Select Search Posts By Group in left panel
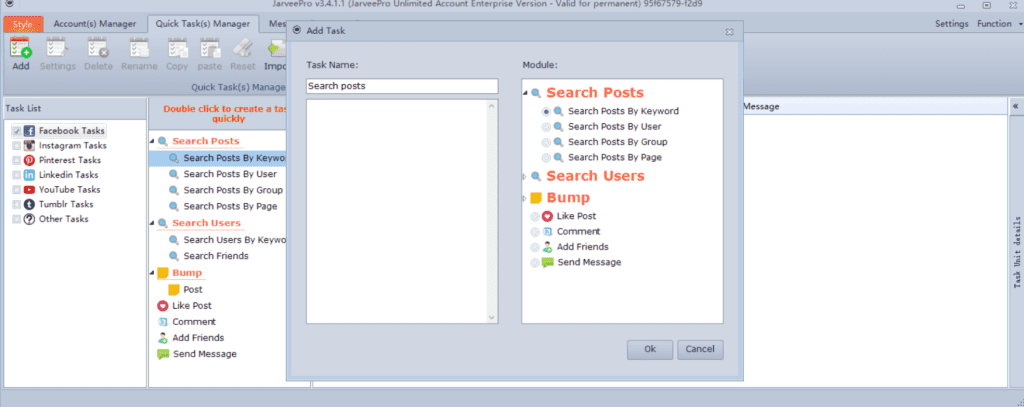 coord(233,190)
